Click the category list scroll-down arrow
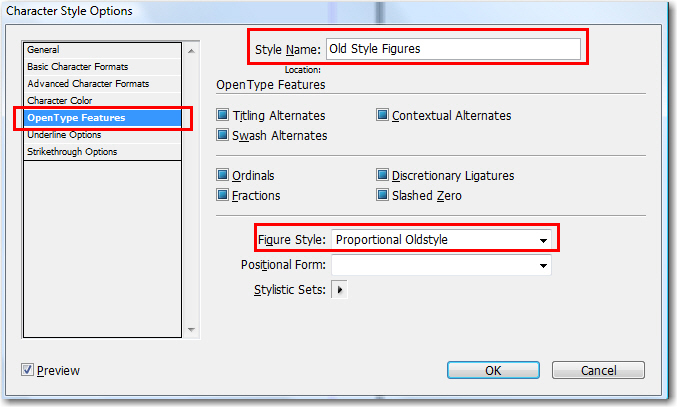The height and width of the screenshot is (407, 677). (191, 330)
